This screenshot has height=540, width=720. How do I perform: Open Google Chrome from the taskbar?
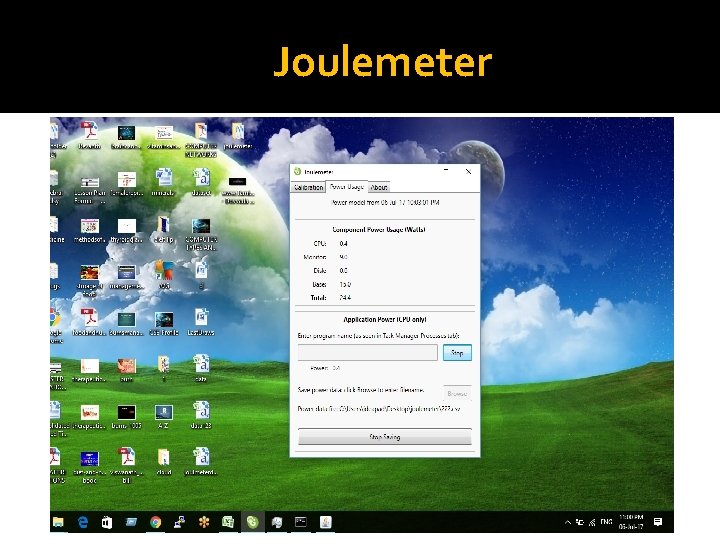[x=156, y=522]
